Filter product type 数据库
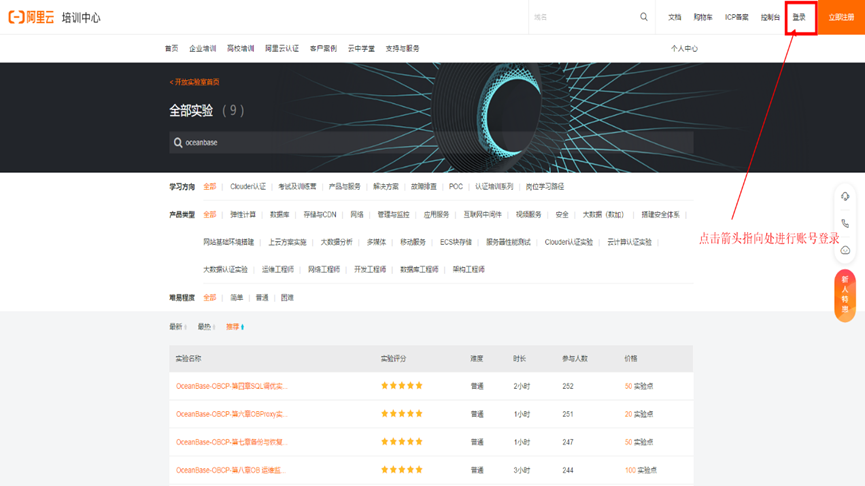The image size is (865, 486). [x=279, y=215]
